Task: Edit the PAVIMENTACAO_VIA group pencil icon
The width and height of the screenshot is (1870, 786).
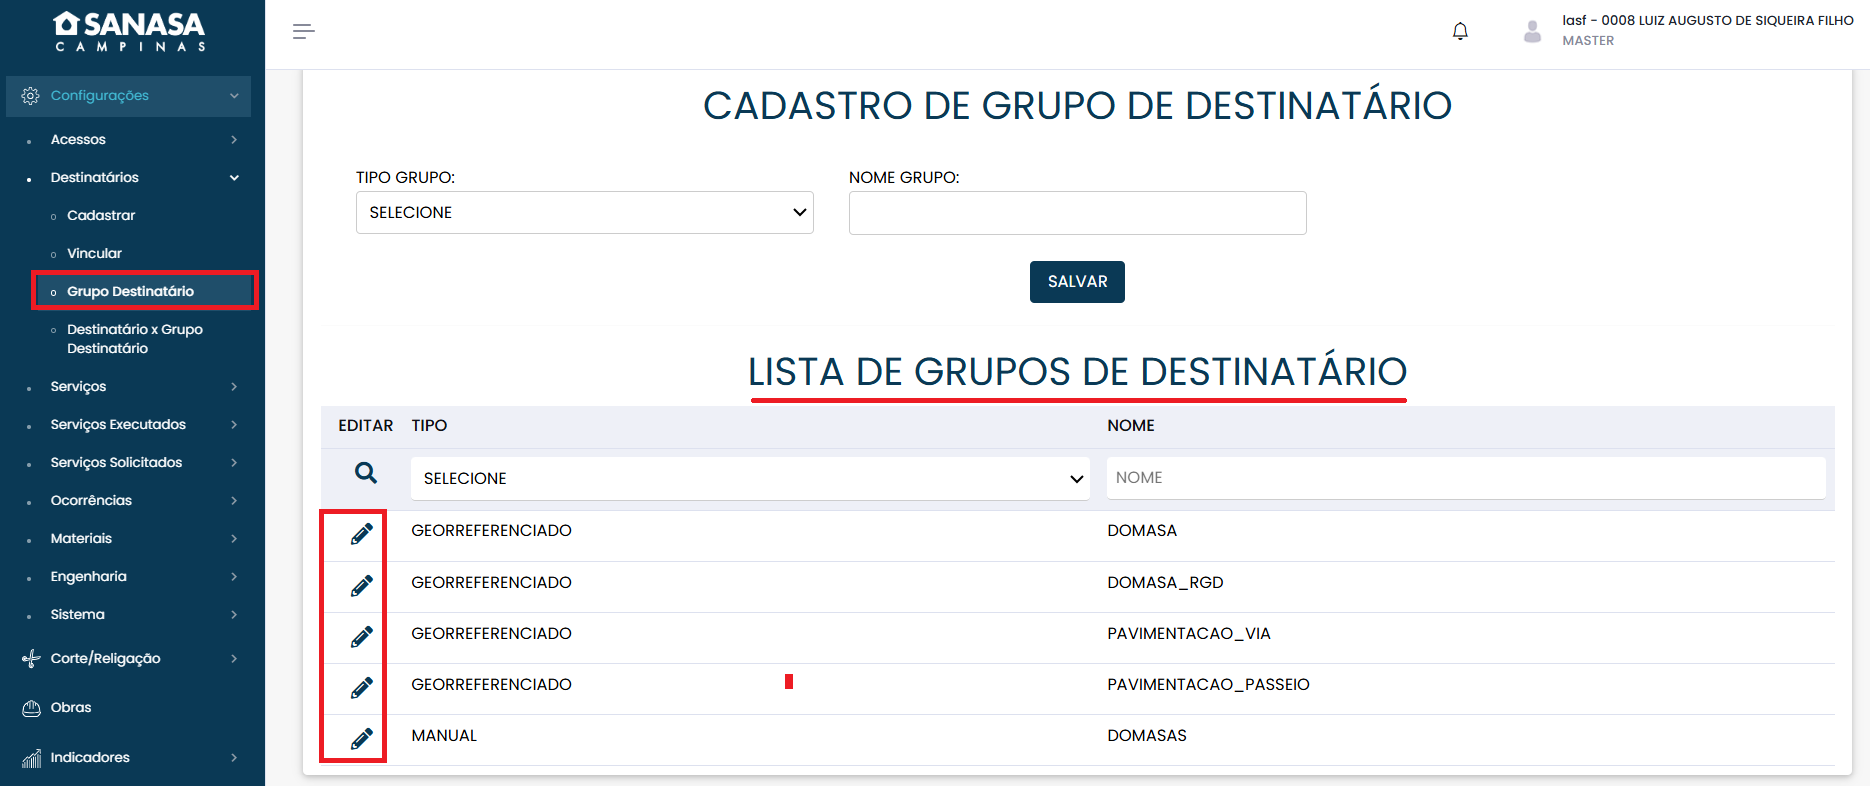Action: (x=361, y=636)
